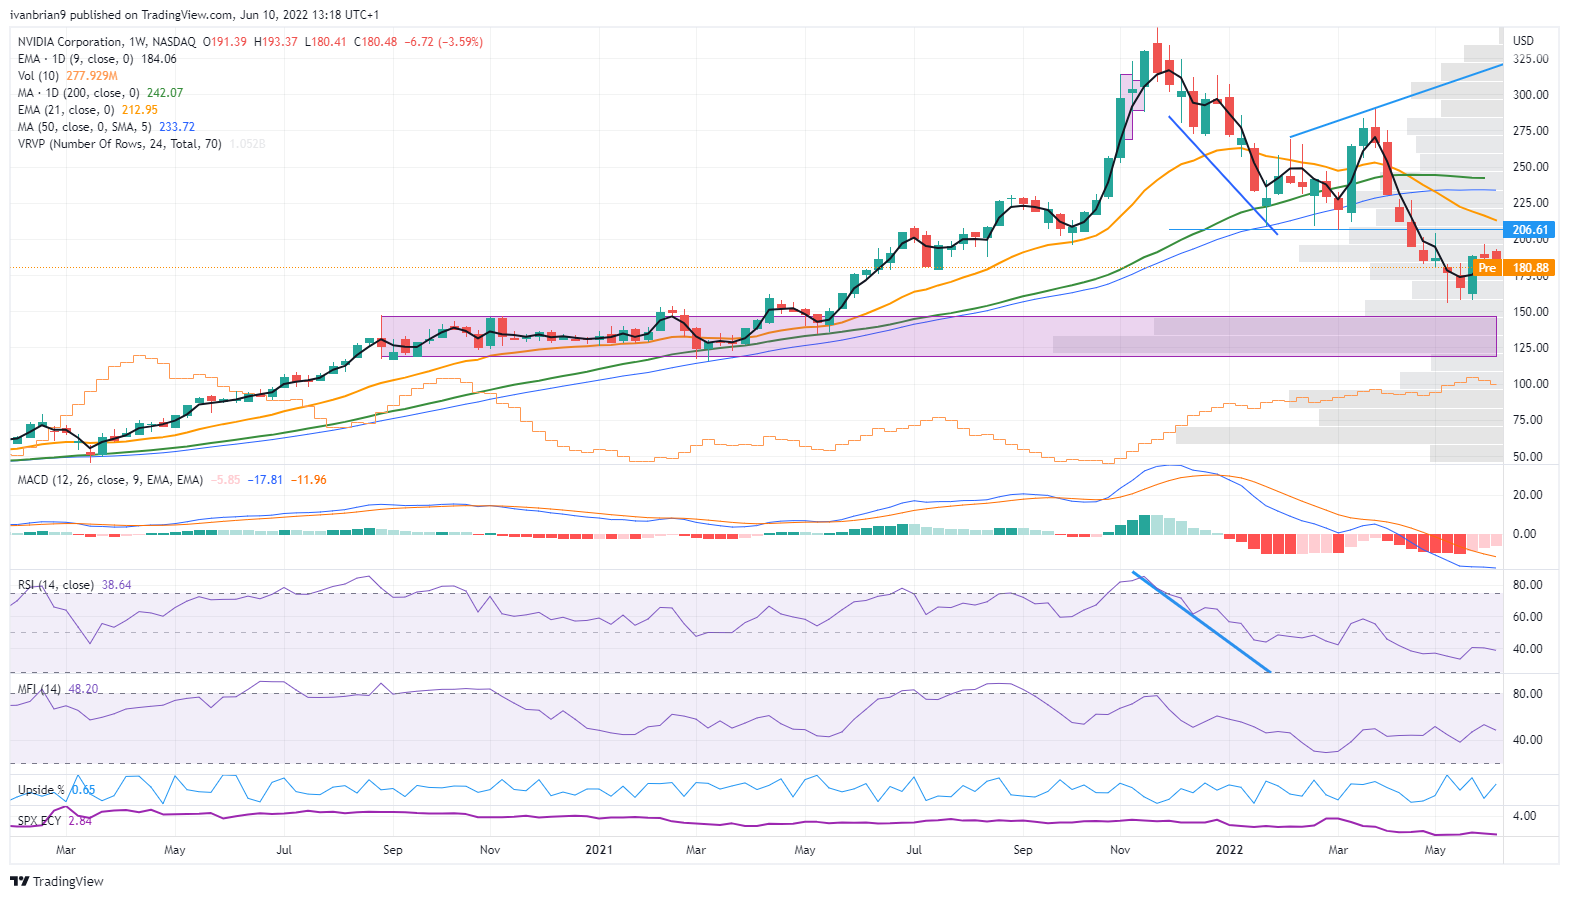Screen dimensions: 1569x899
Task: Select the blue 206.61 price label
Action: point(1530,230)
